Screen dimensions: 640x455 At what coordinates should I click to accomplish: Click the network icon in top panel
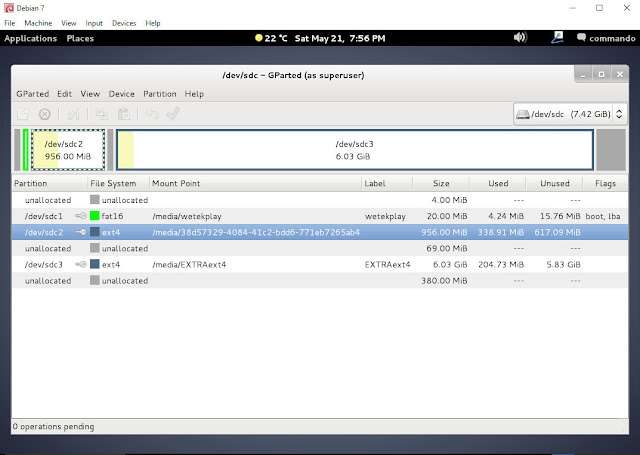click(557, 38)
